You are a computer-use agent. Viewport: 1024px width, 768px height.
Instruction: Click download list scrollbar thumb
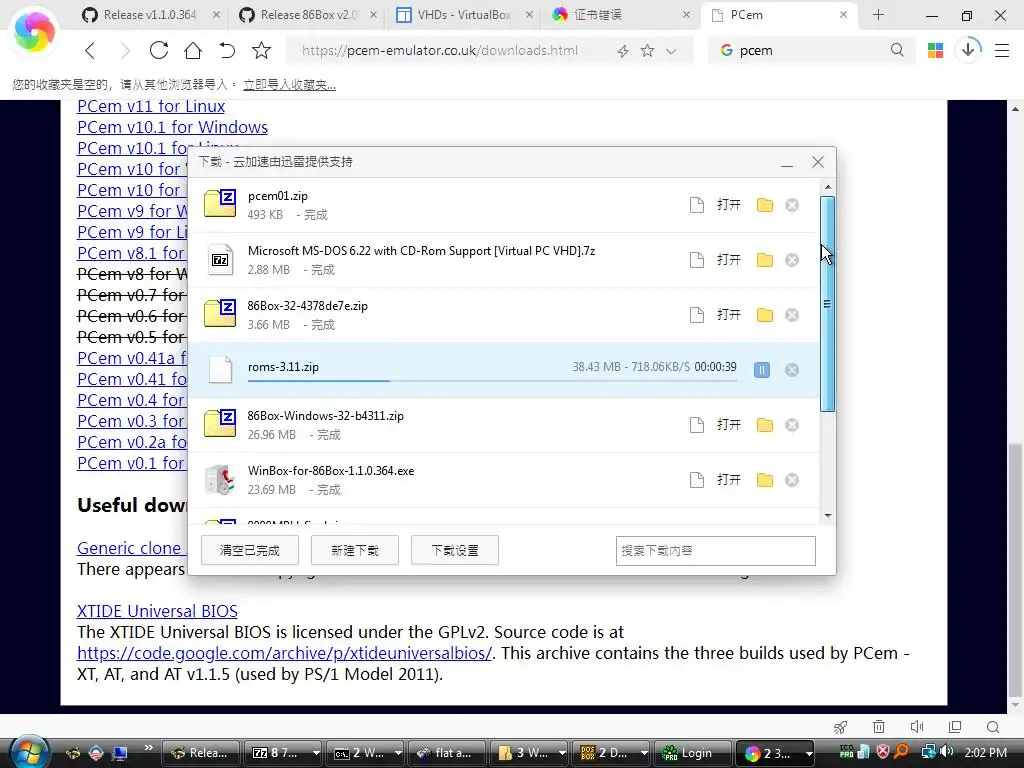[827, 304]
